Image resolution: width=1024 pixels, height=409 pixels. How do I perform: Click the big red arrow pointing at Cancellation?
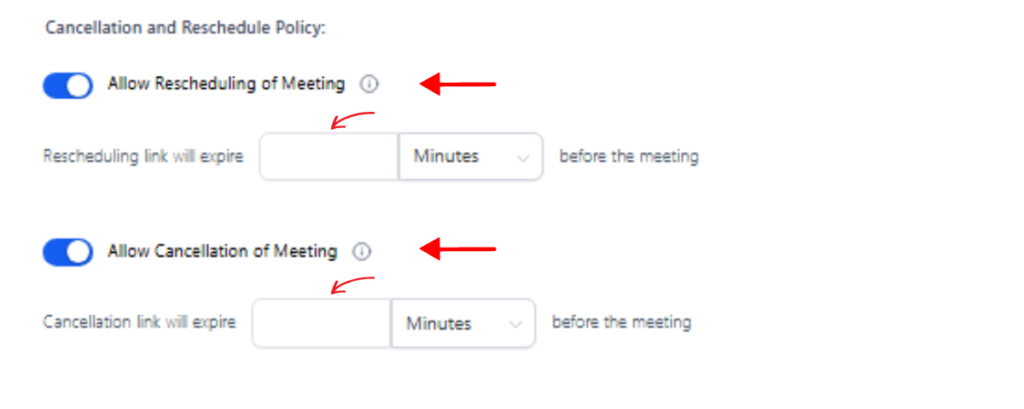point(458,249)
